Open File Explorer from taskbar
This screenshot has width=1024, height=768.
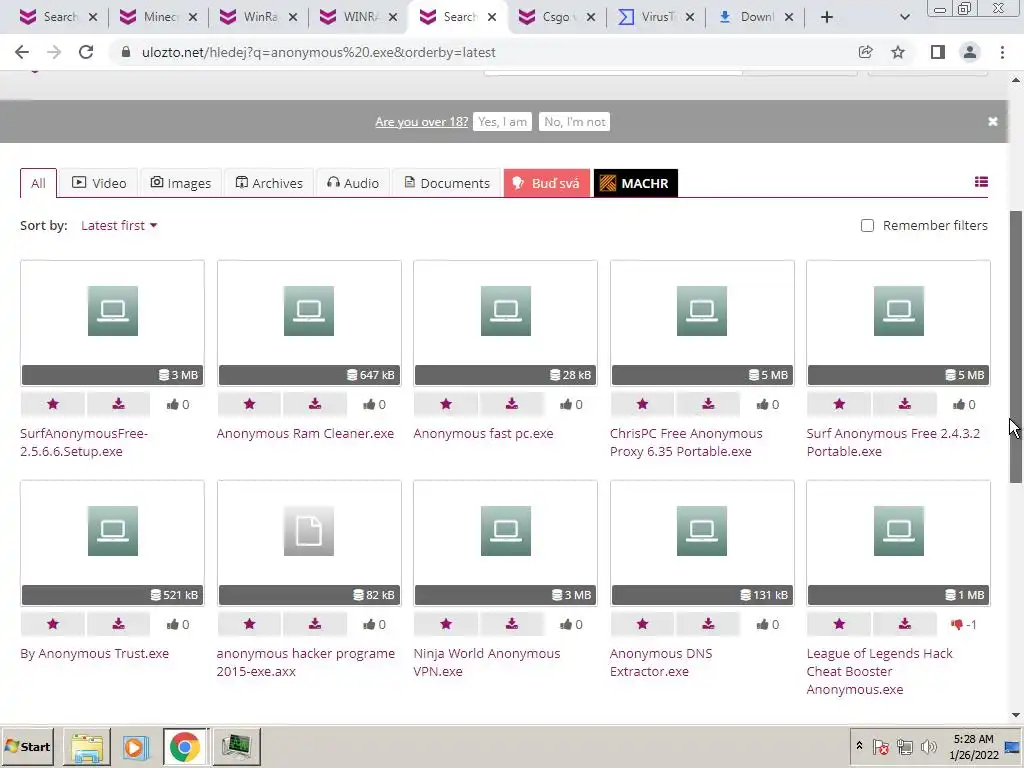[86, 746]
